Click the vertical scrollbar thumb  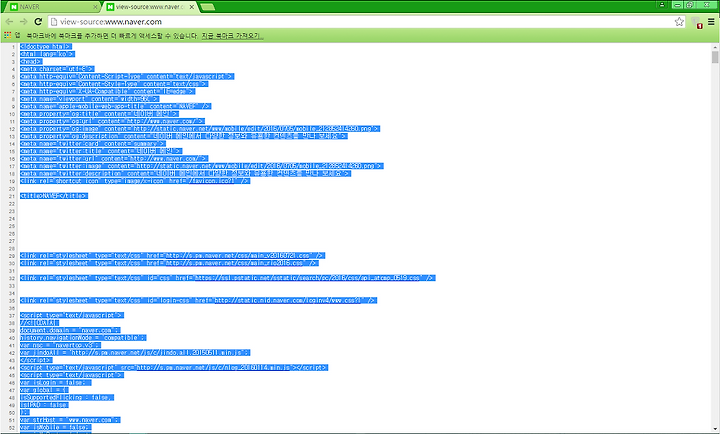coord(715,57)
